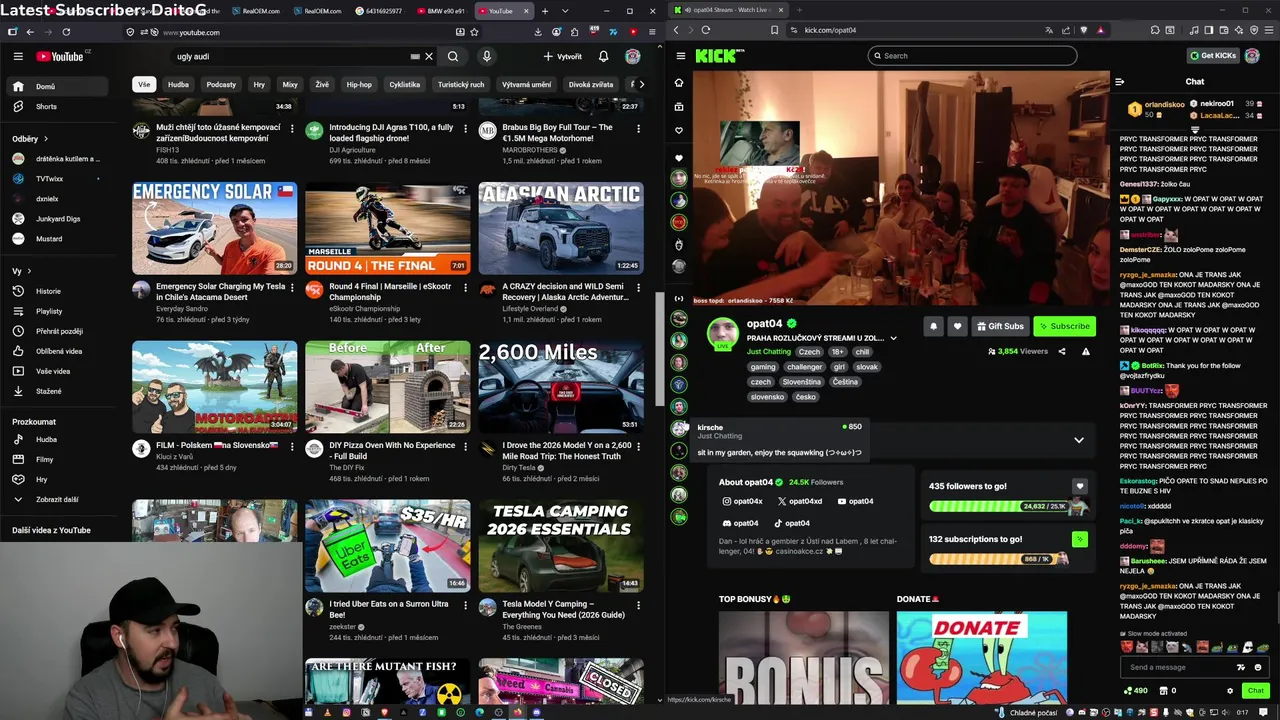This screenshot has width=1280, height=720.
Task: Expand the kirsche host panel chevron
Action: 1078,440
